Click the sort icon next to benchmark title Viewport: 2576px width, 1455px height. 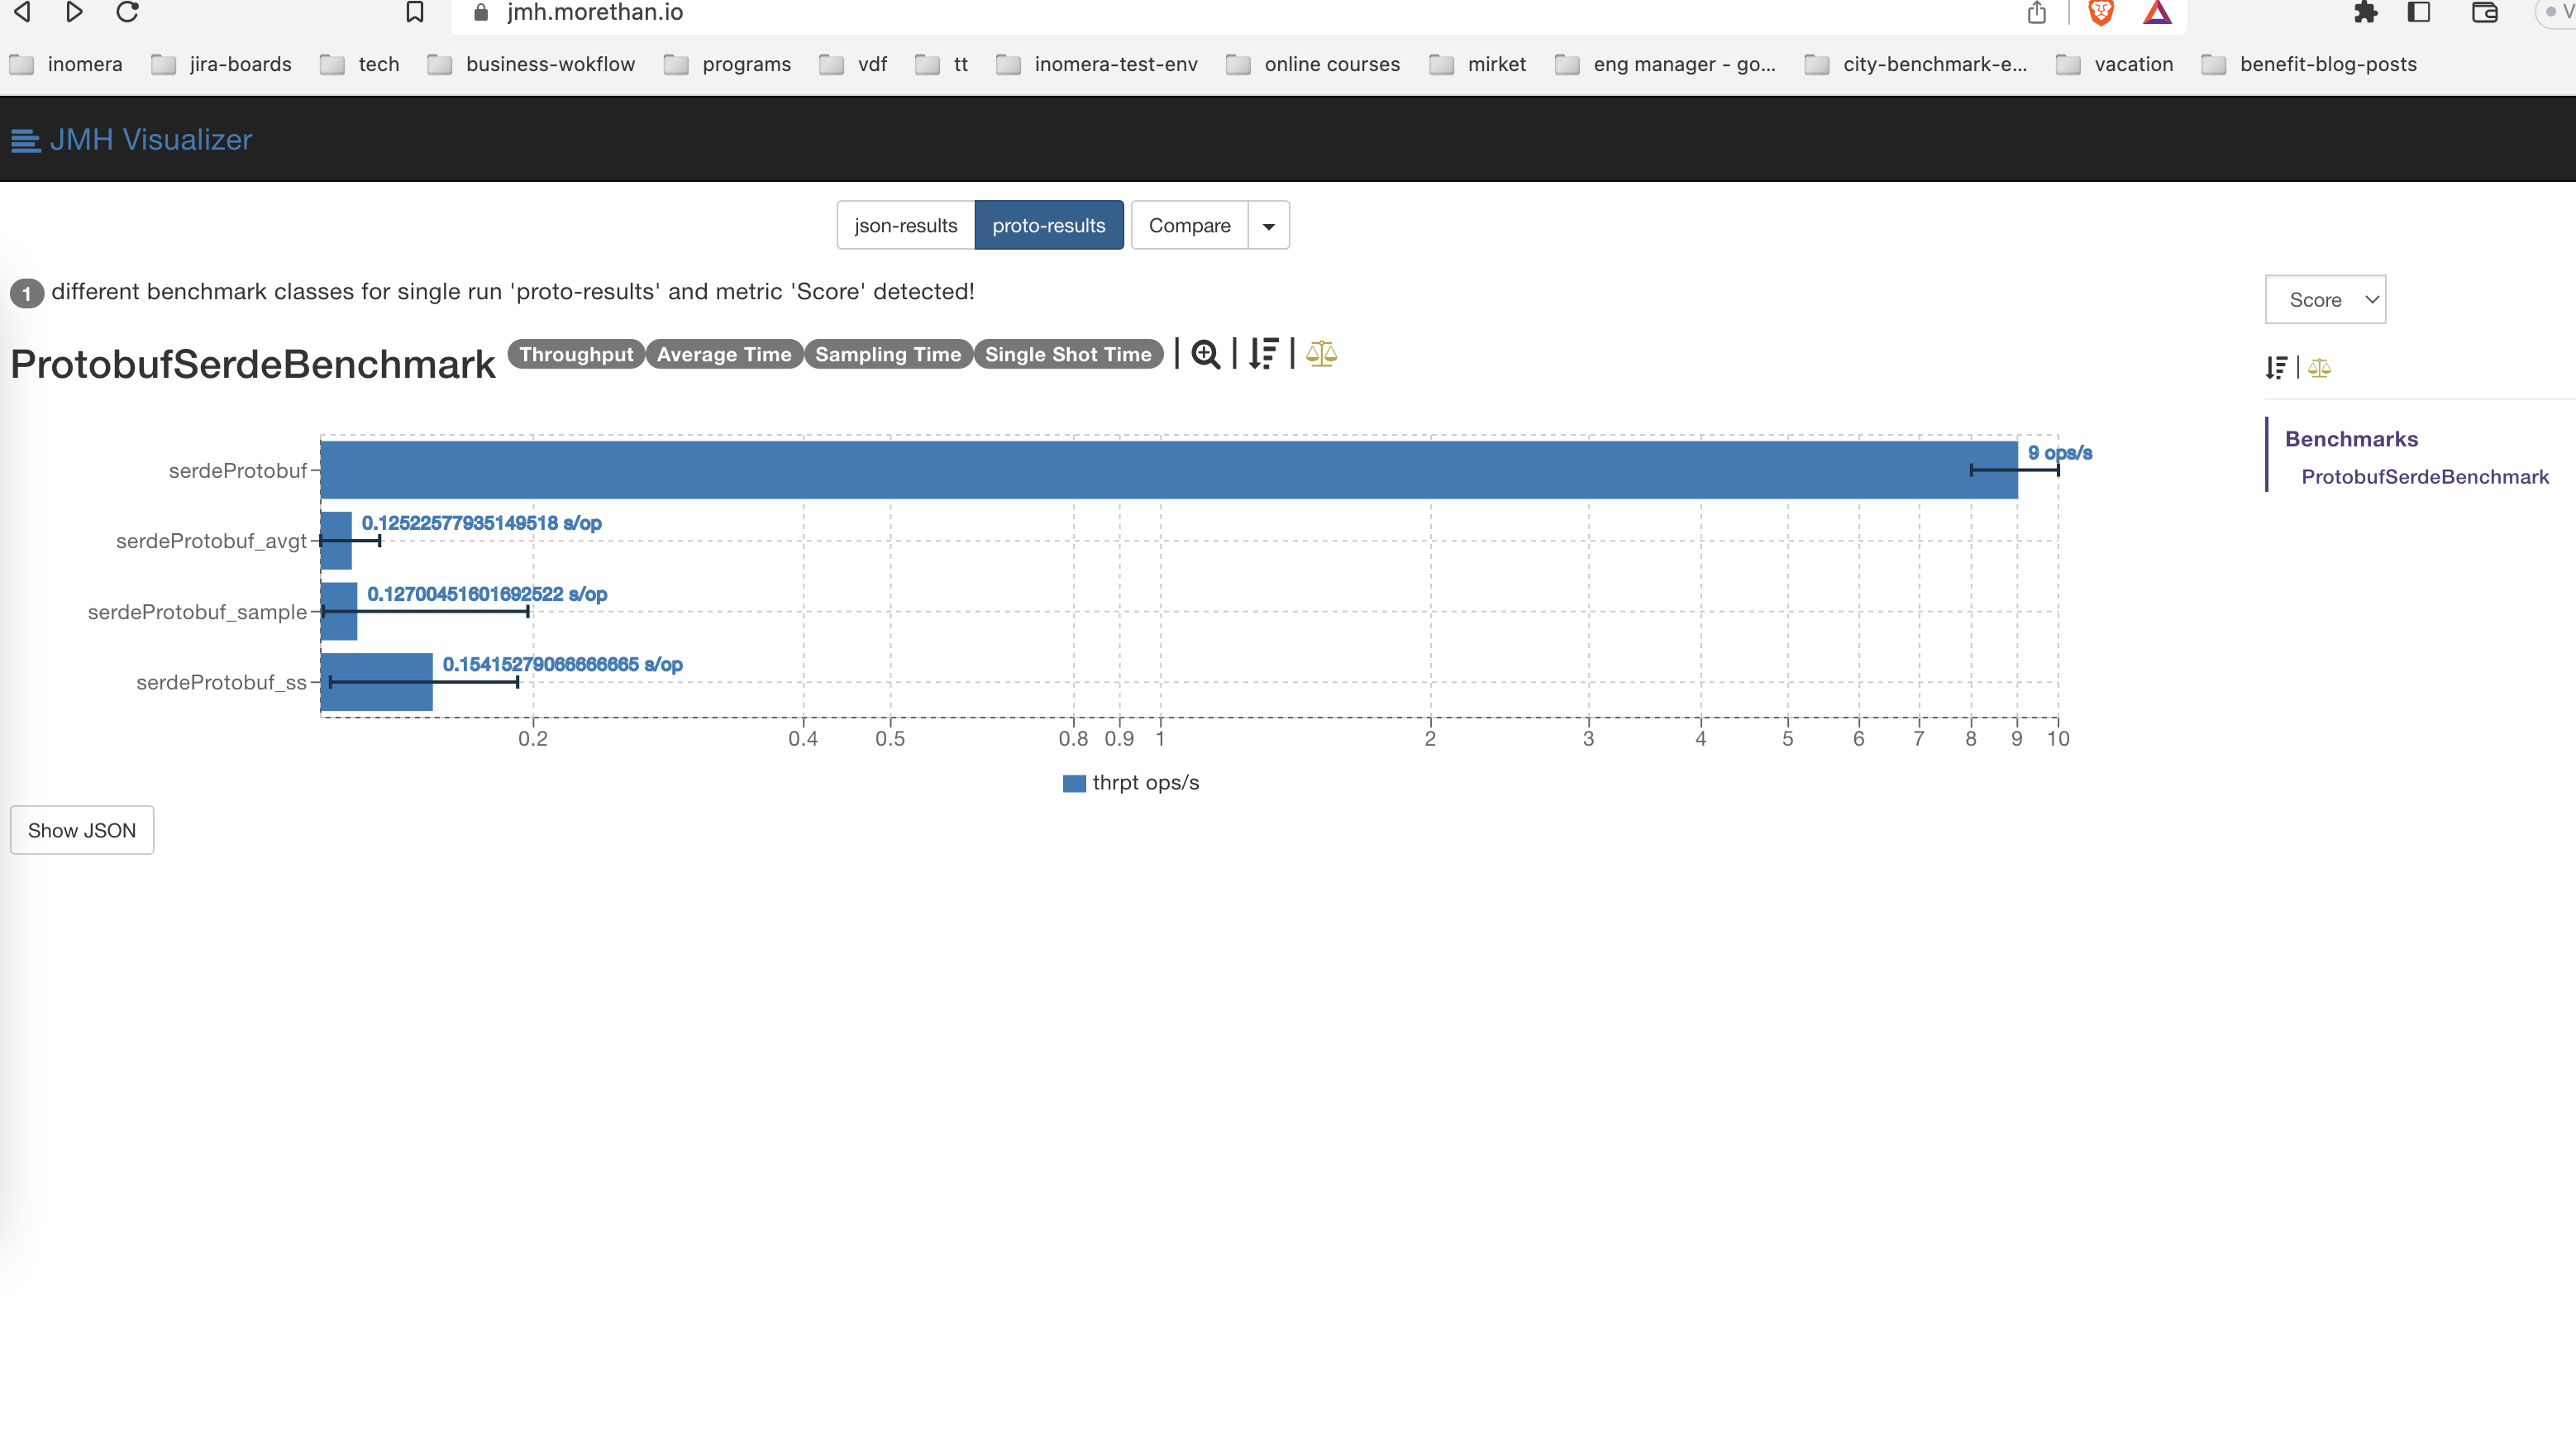tap(1263, 354)
